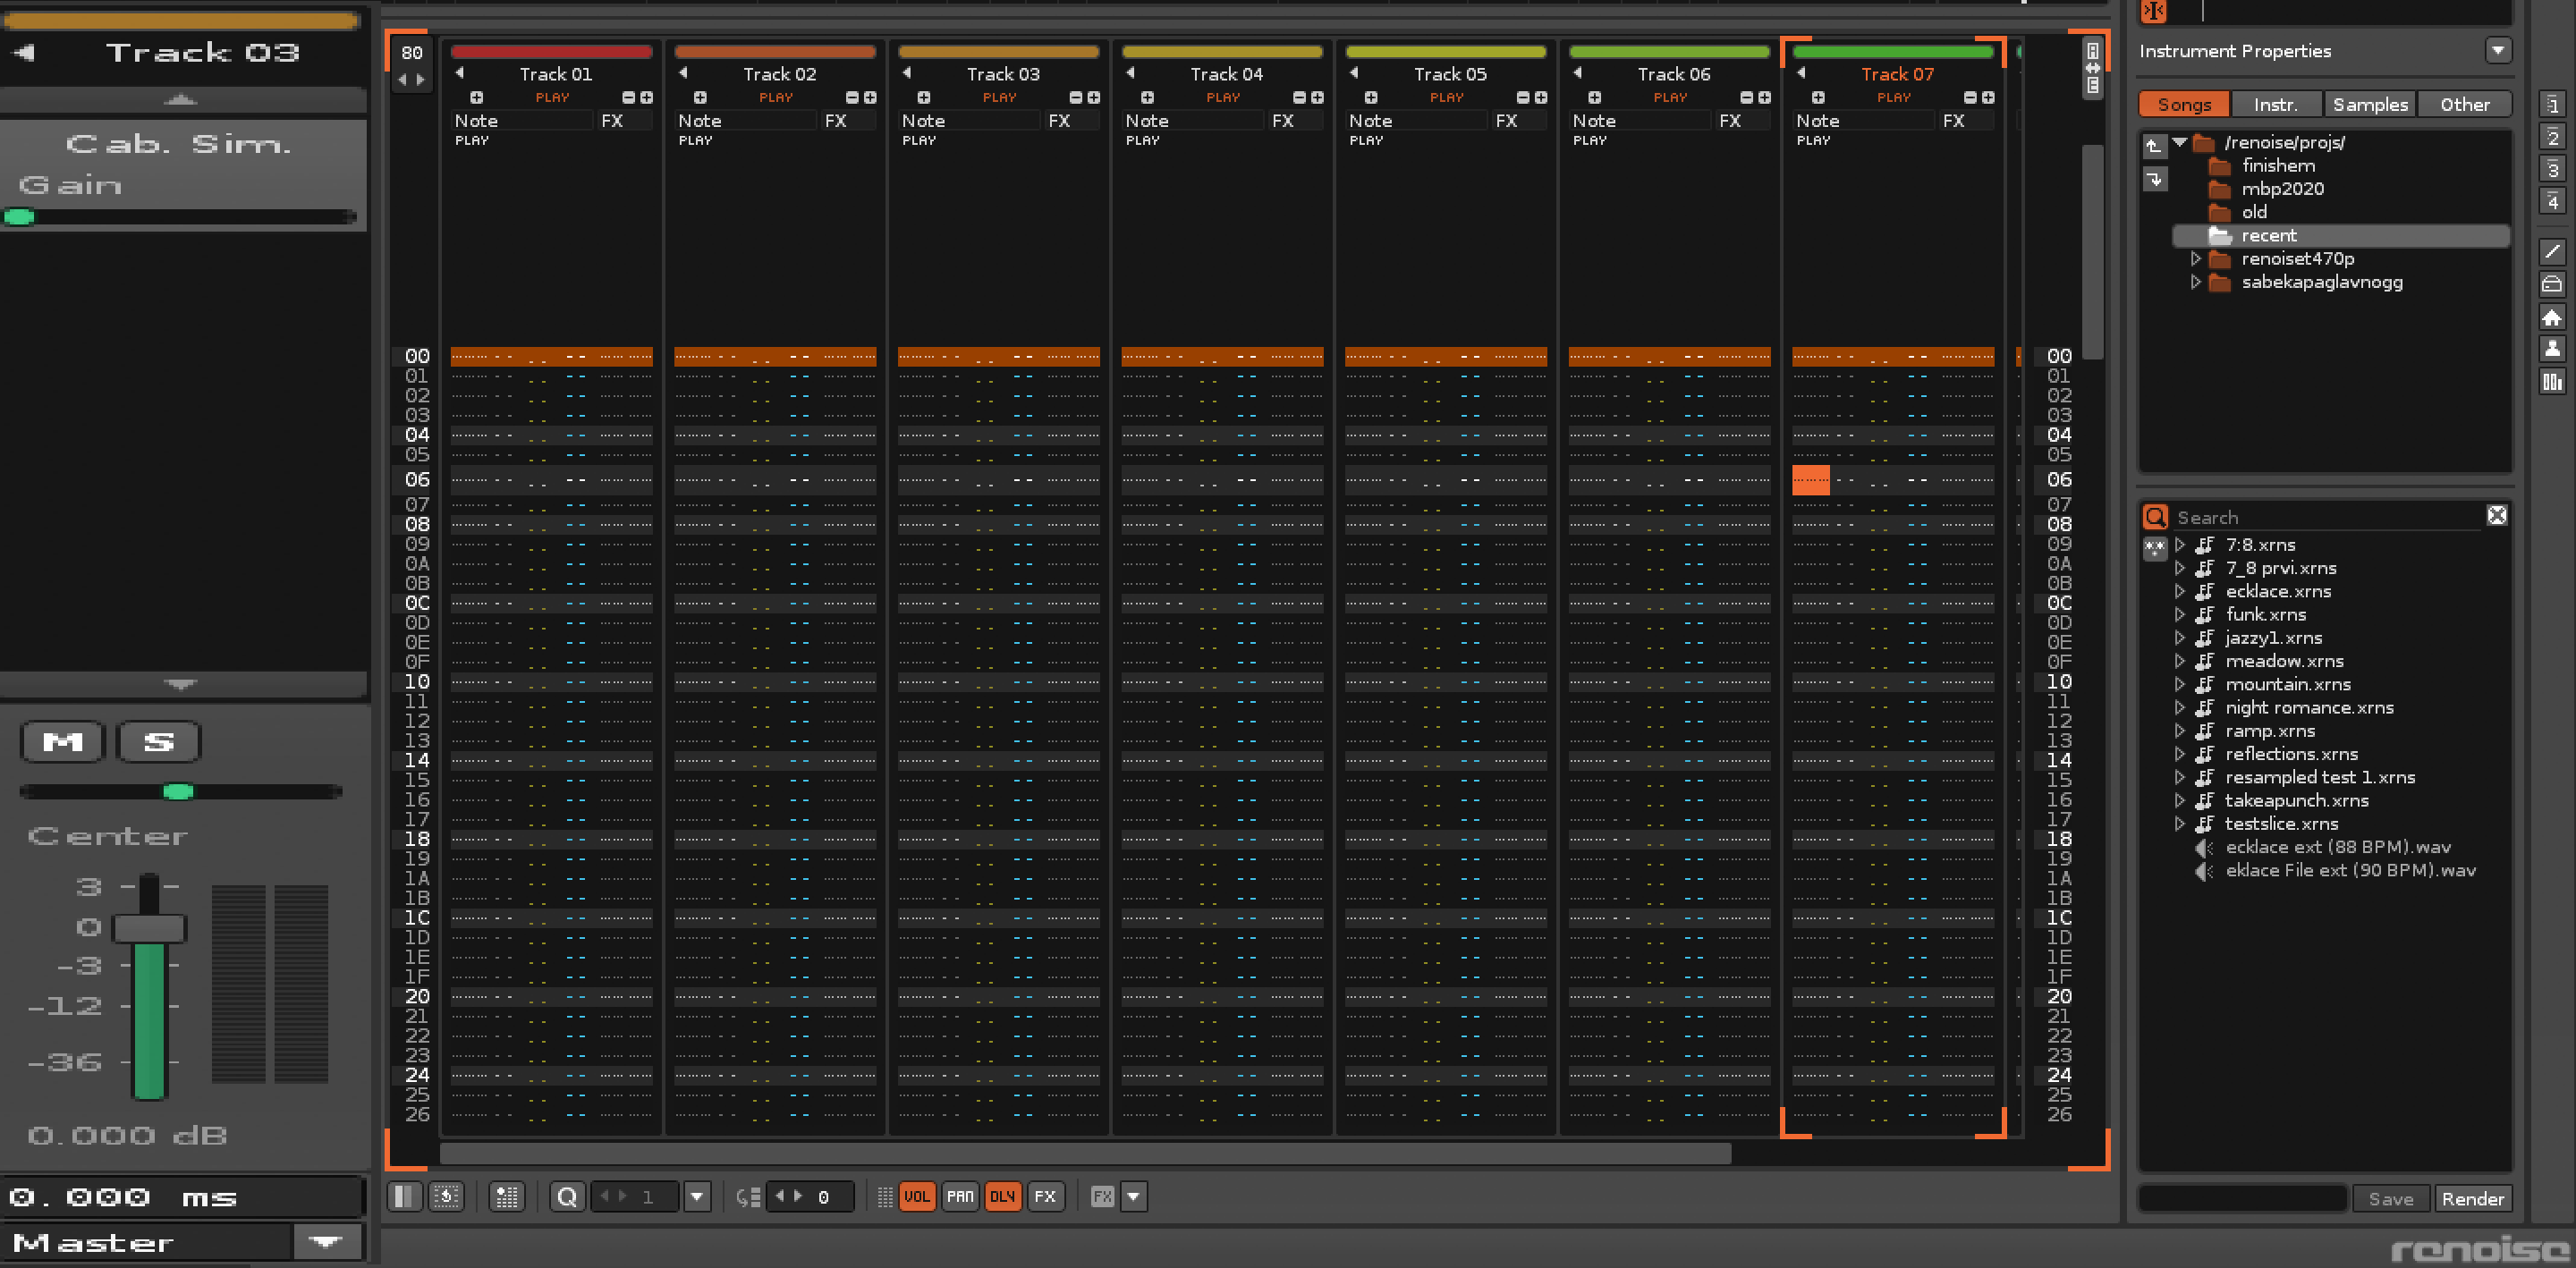Toggle PLAY button on Track 01

554,97
